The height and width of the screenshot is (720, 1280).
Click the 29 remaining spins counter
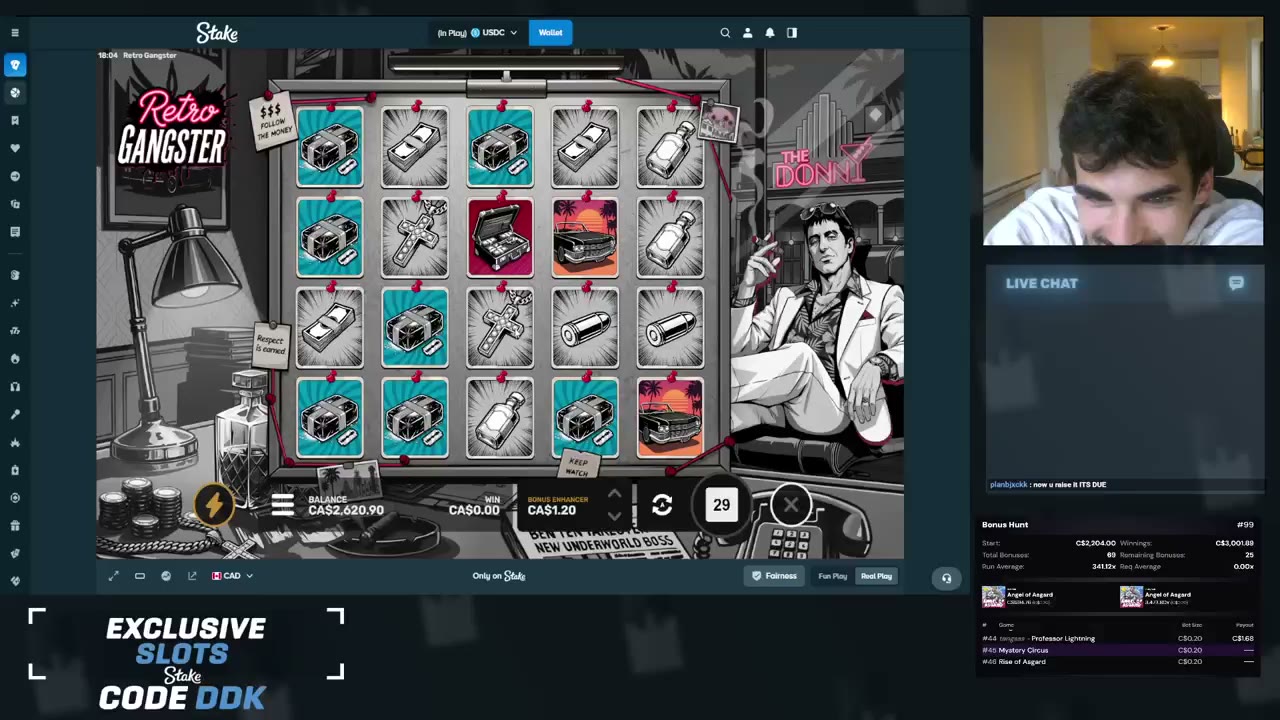coord(722,505)
